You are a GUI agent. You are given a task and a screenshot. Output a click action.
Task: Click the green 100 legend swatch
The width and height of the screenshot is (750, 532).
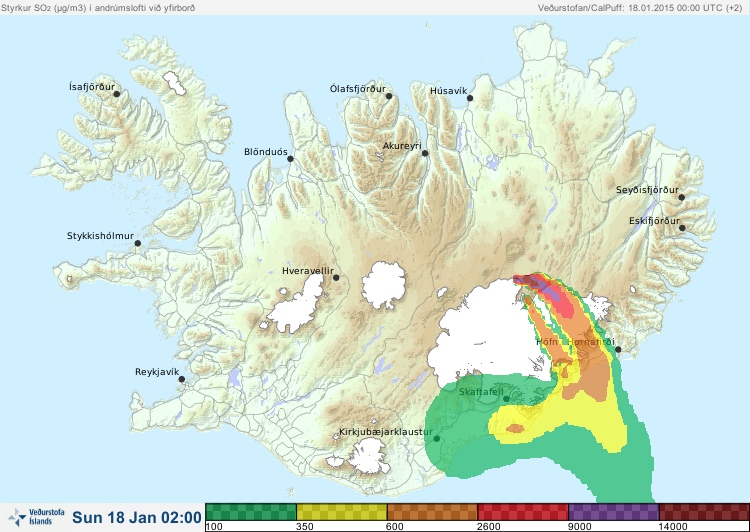pyautogui.click(x=251, y=512)
